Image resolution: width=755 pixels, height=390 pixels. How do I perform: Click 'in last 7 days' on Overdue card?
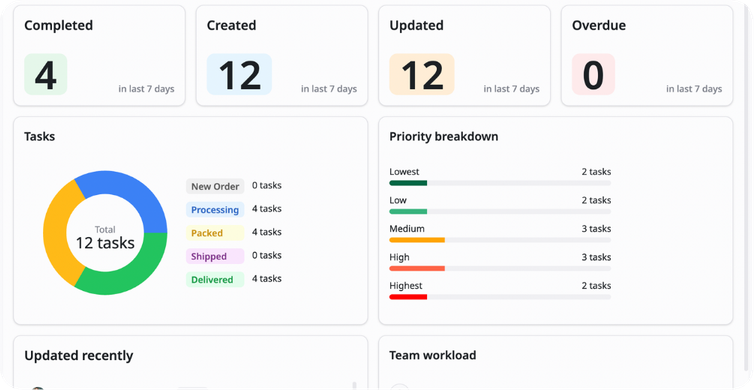click(694, 89)
